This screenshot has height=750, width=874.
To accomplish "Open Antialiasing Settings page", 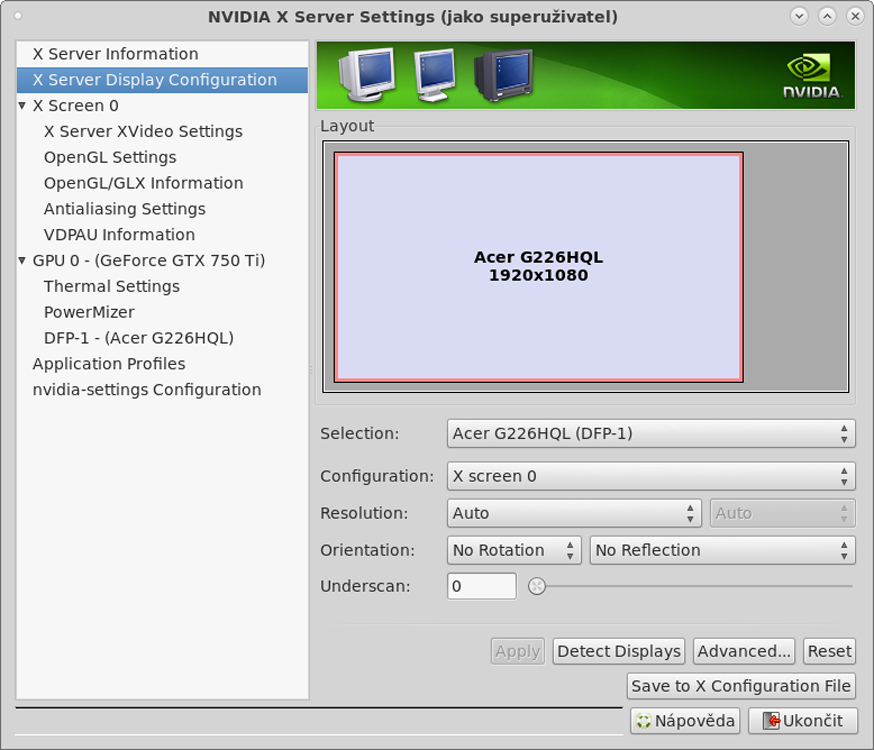I will pos(124,209).
